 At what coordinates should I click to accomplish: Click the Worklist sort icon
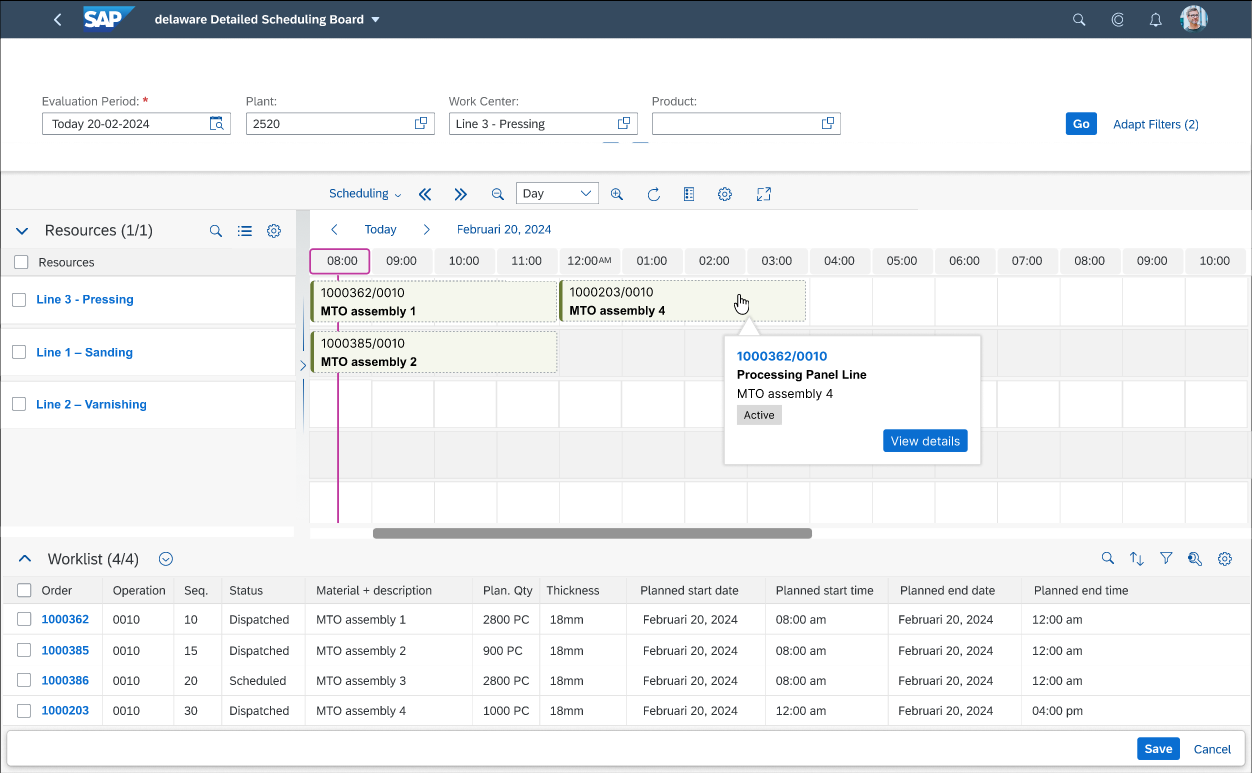[x=1137, y=559]
